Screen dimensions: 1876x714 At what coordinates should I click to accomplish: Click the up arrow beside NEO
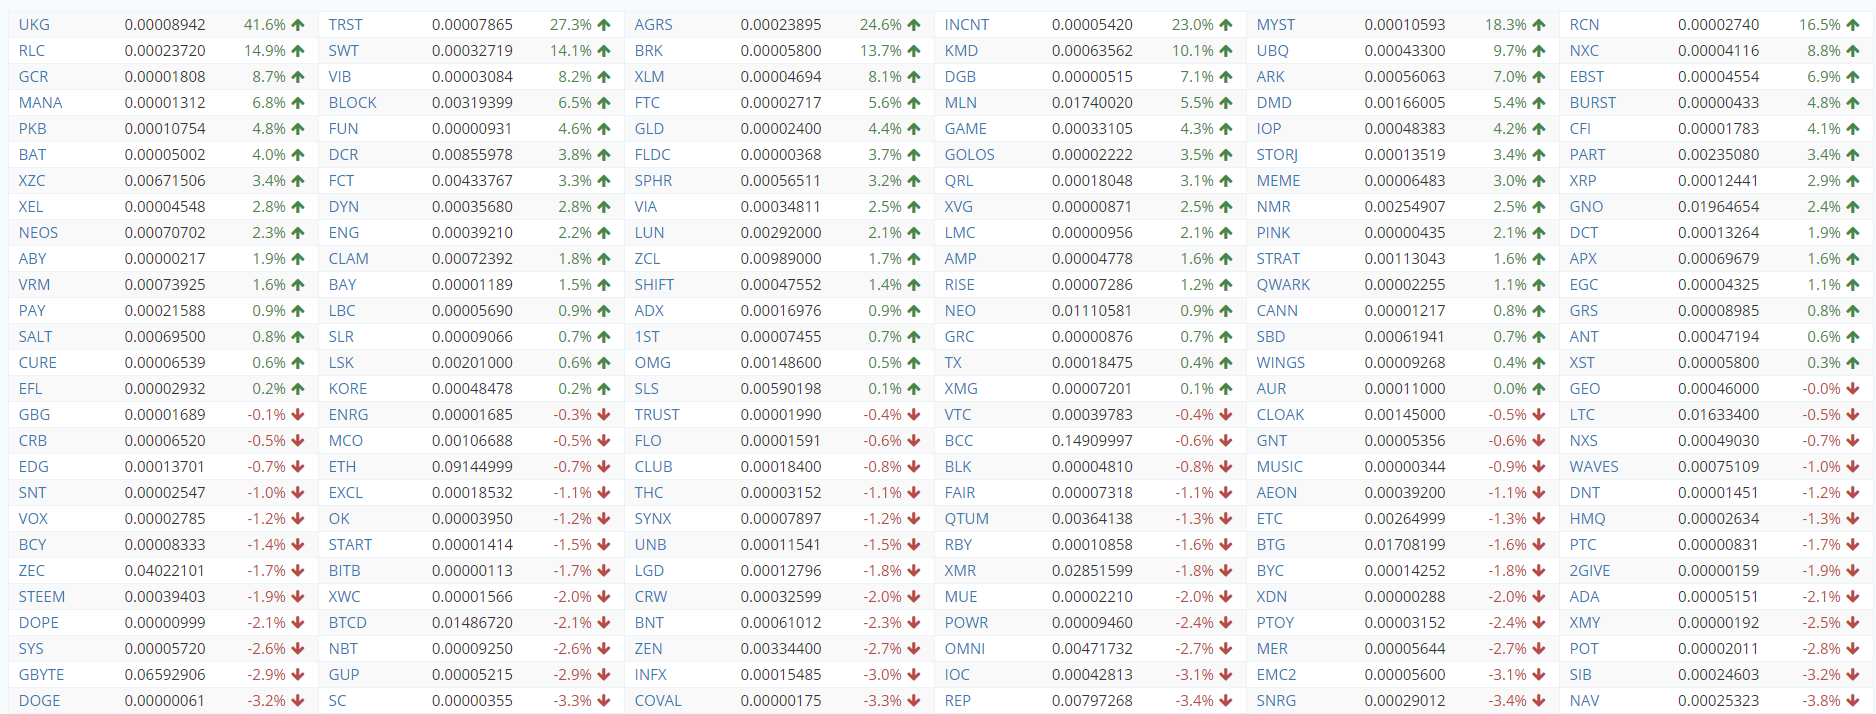pyautogui.click(x=1226, y=311)
